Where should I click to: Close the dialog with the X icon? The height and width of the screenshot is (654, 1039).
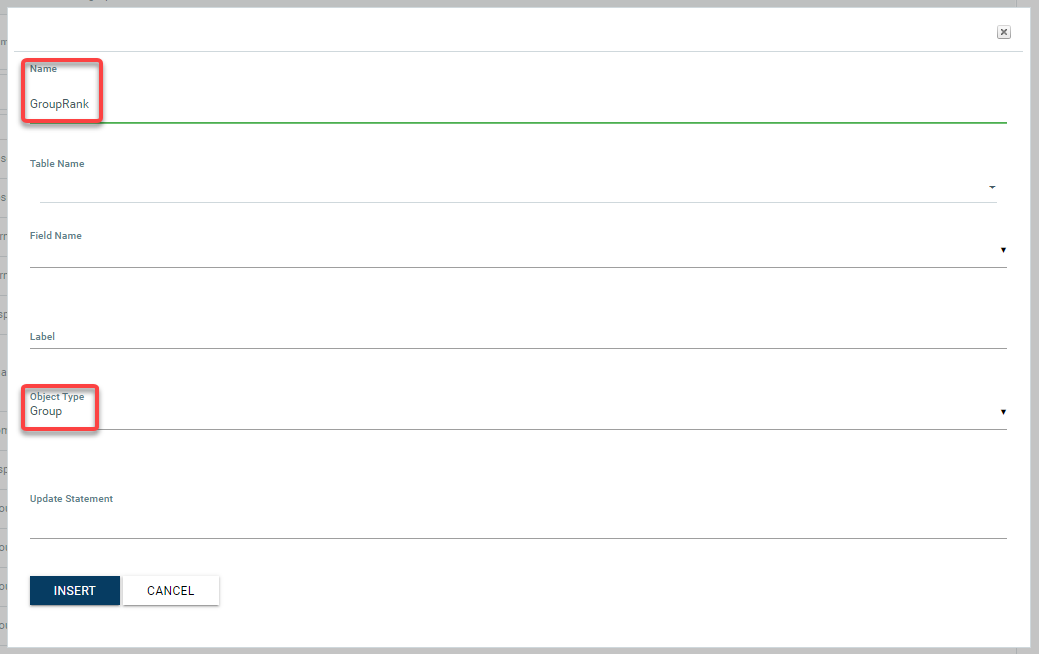(1003, 32)
